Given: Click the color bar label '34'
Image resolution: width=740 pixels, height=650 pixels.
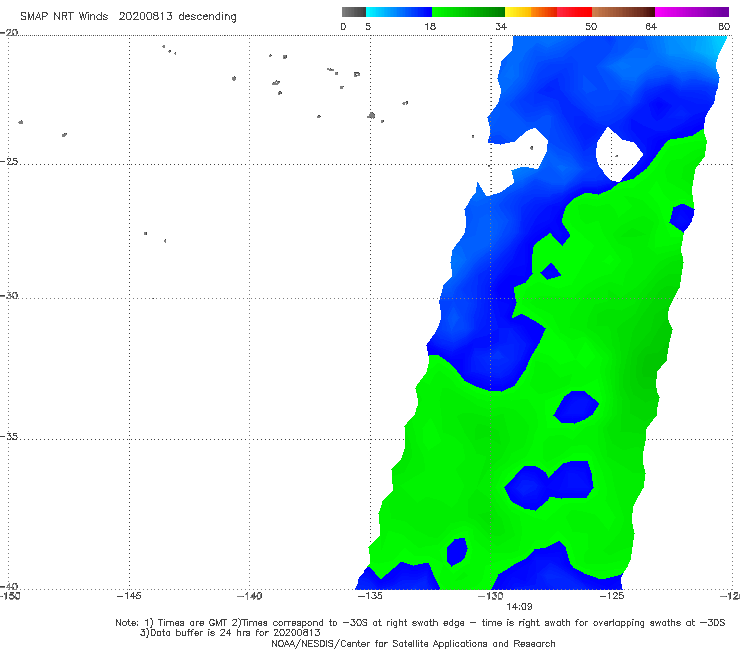Looking at the screenshot, I should [501, 26].
